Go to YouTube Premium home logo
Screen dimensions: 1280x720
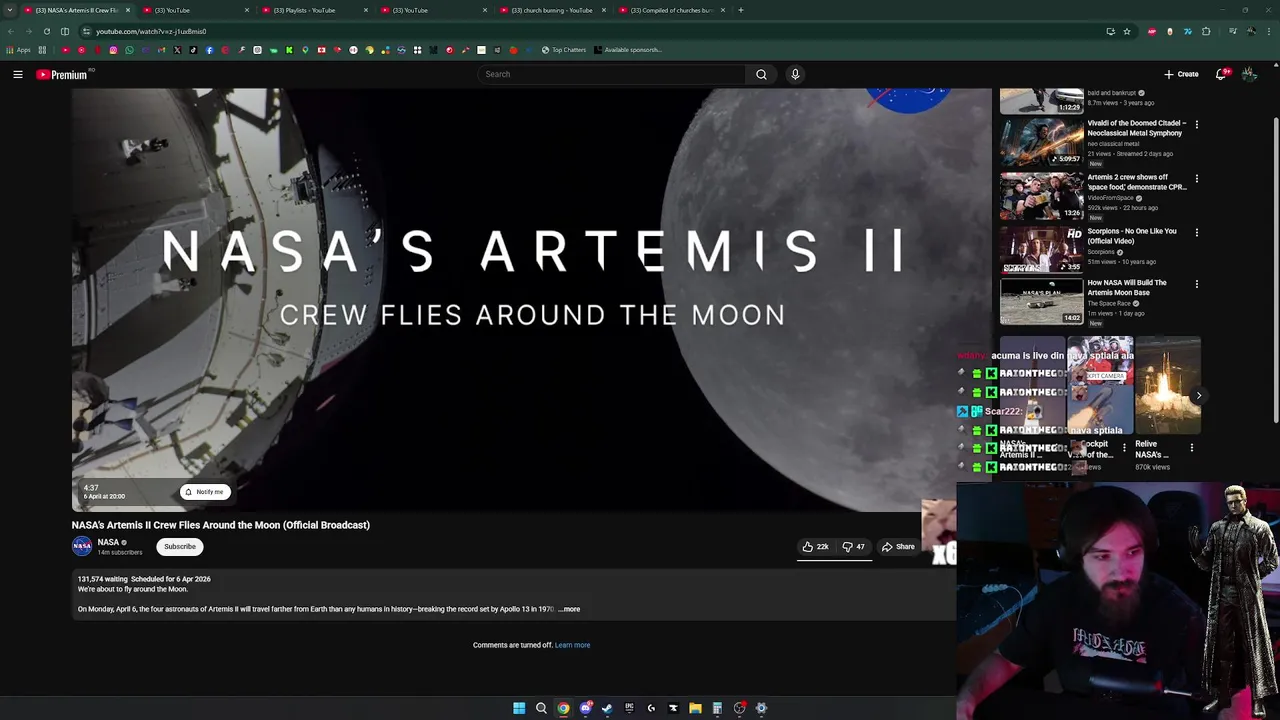62,74
